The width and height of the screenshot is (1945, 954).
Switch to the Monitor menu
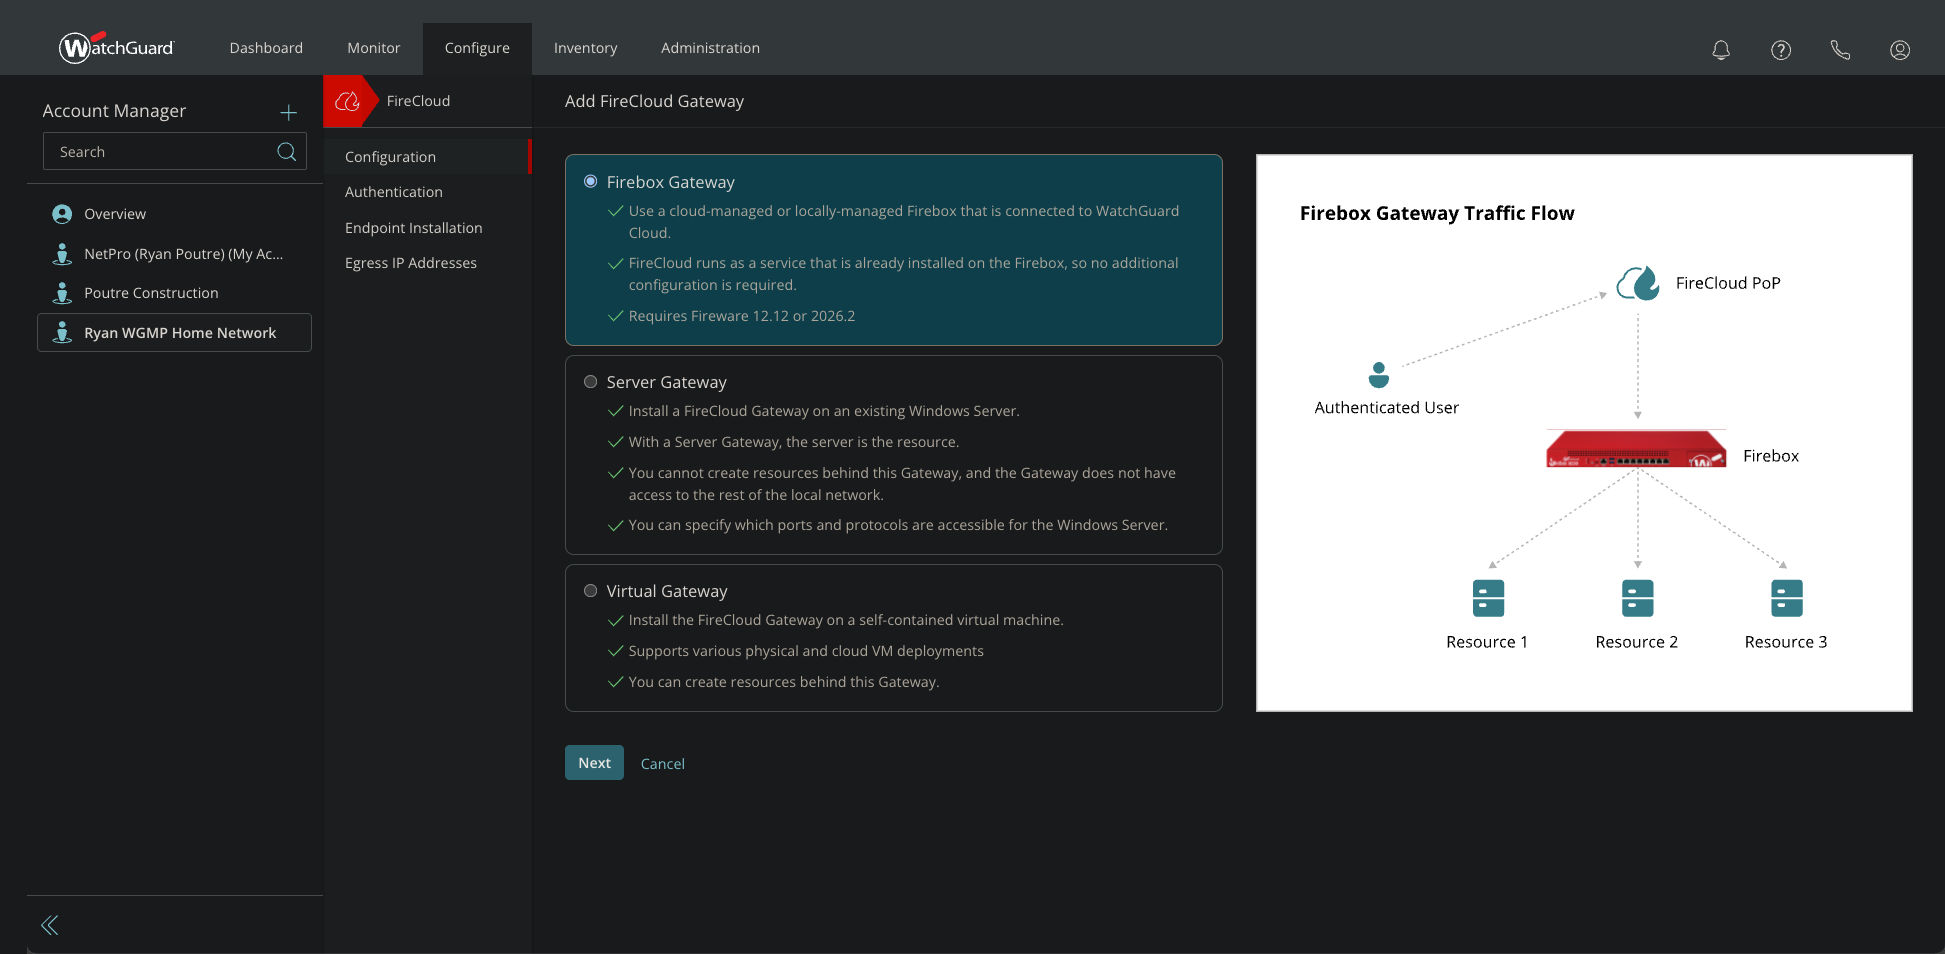tap(373, 48)
